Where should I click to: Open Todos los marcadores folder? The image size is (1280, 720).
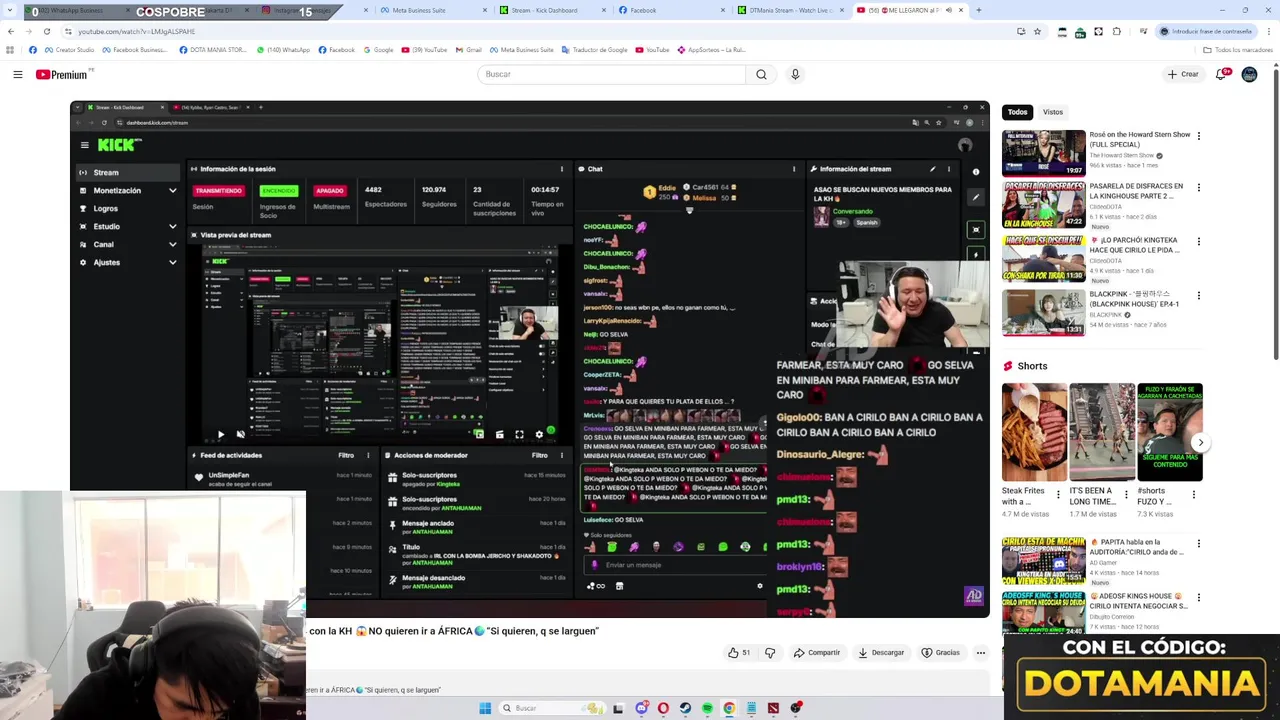point(1238,49)
